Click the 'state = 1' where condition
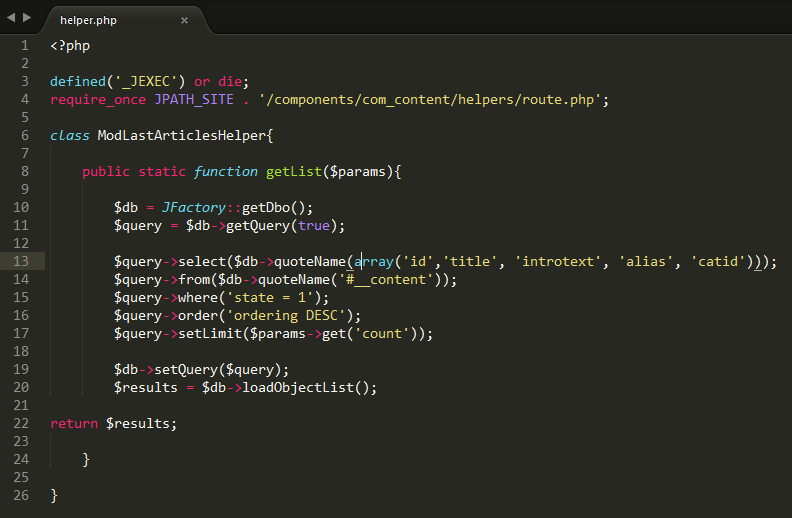792x518 pixels. pyautogui.click(x=277, y=297)
